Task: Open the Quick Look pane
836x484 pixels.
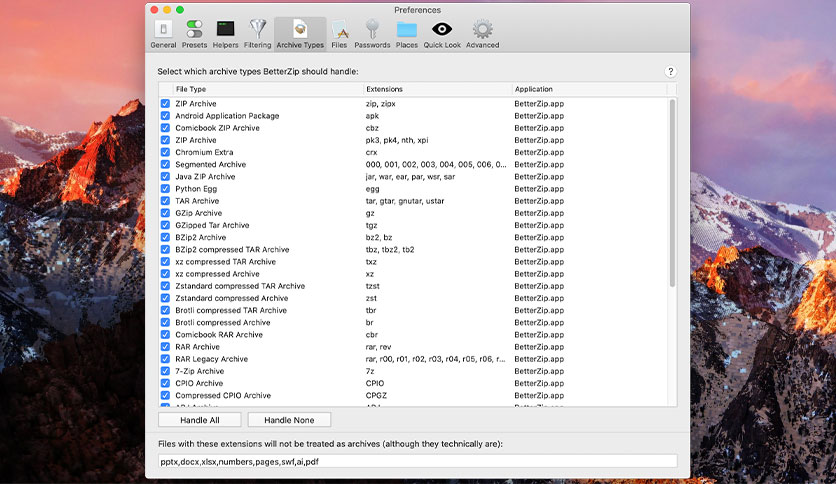Action: click(x=442, y=34)
